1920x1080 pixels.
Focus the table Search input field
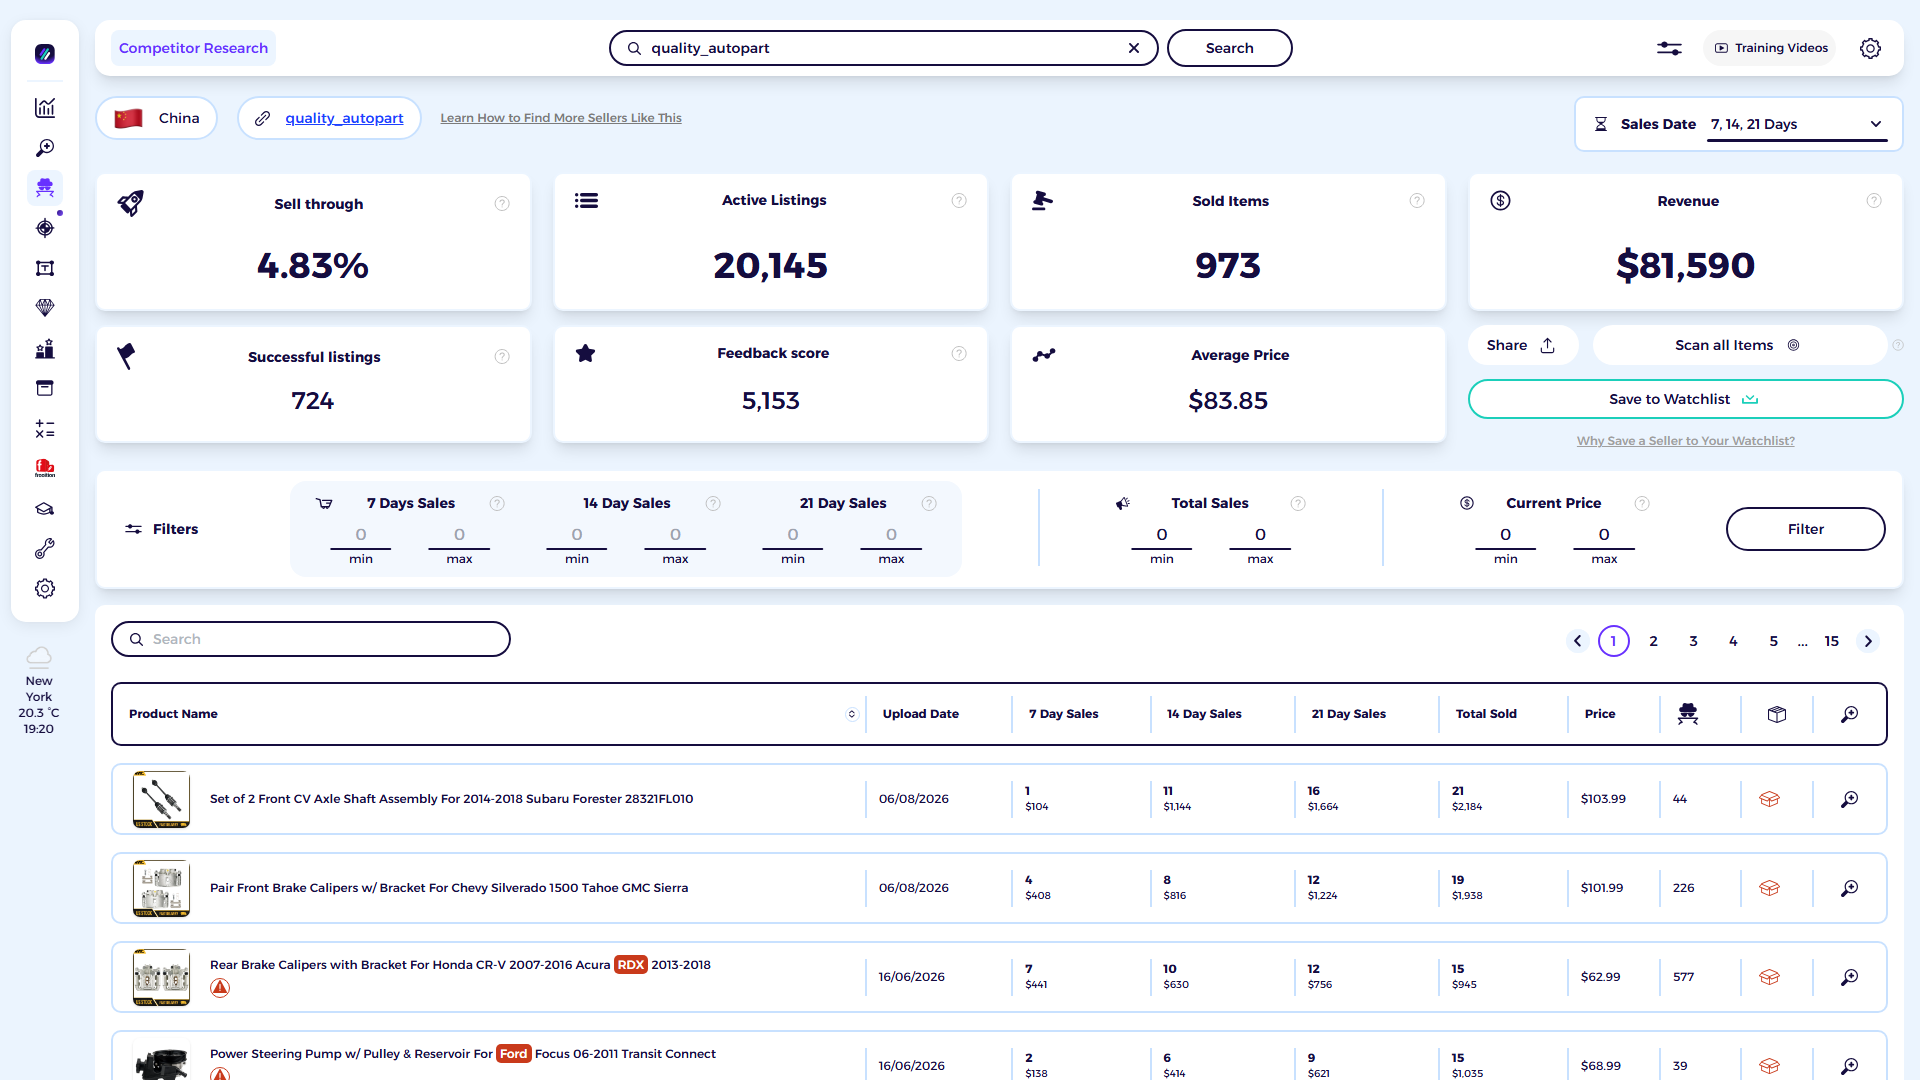(311, 639)
